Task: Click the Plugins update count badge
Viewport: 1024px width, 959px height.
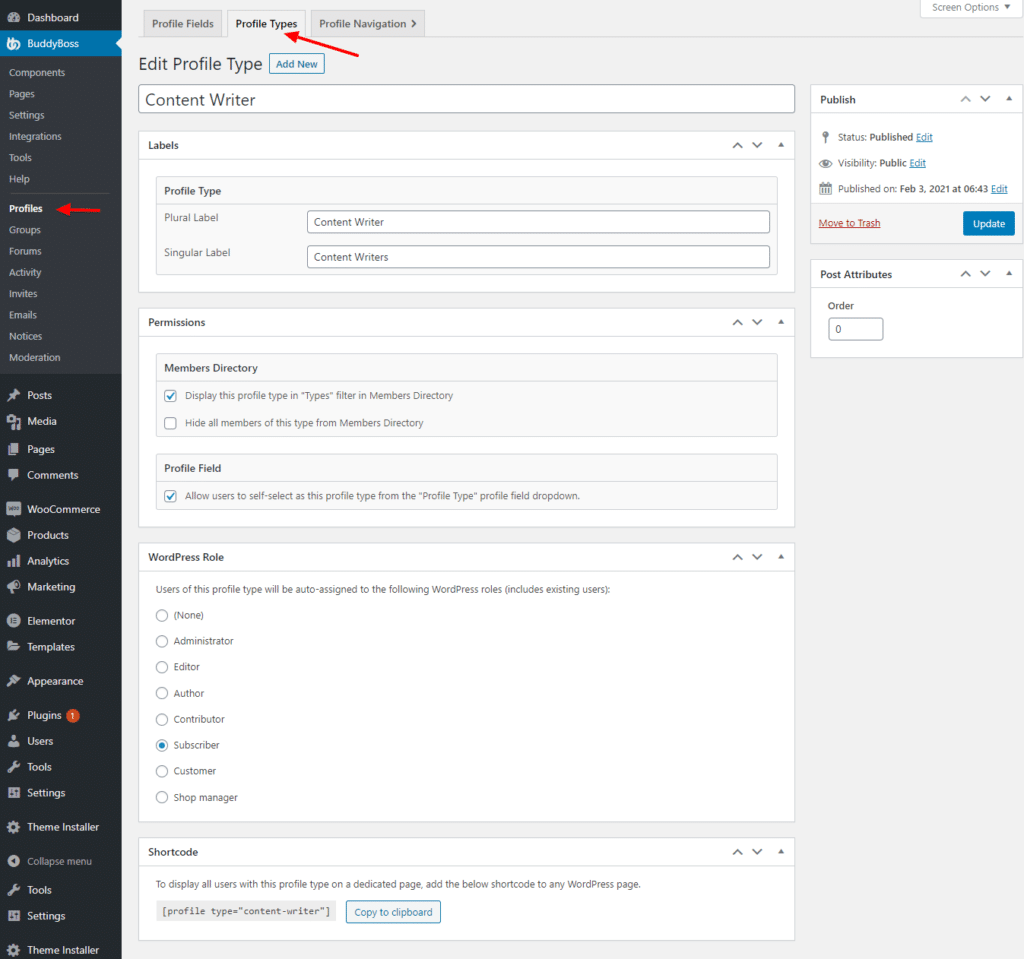Action: point(72,715)
